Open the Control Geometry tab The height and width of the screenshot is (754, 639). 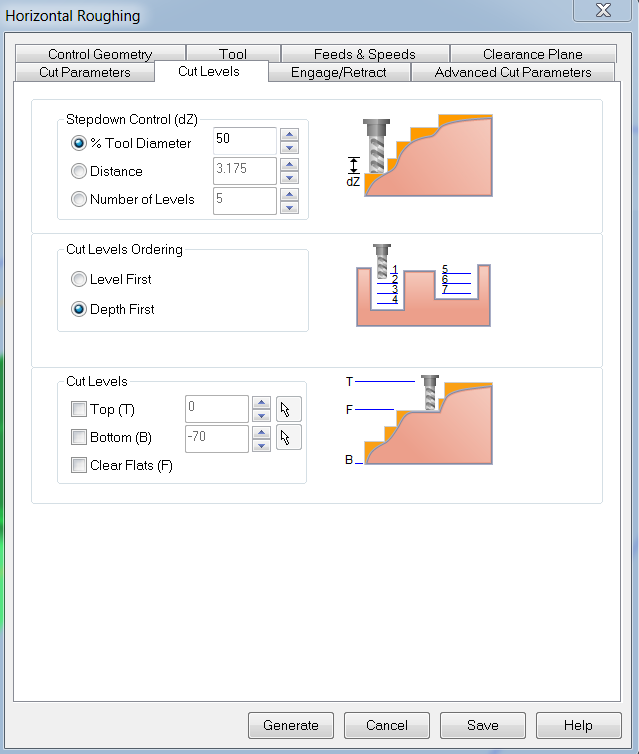tap(100, 54)
